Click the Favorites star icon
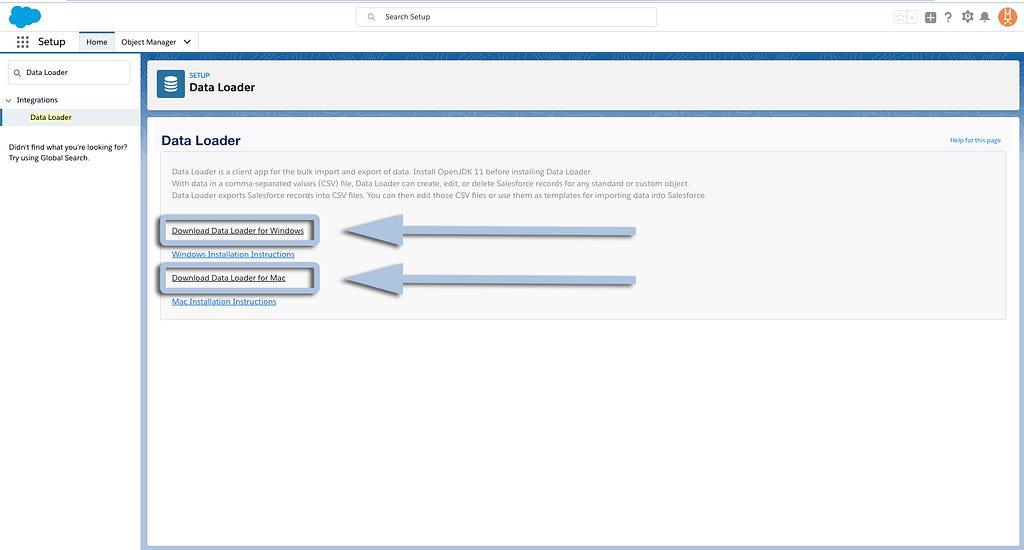The height and width of the screenshot is (550, 1024). point(900,17)
